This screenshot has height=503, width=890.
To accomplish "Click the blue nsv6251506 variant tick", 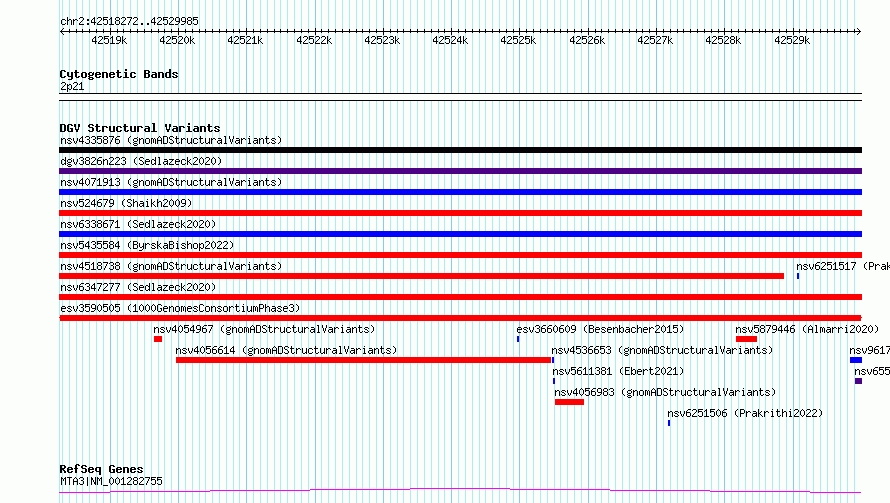I will click(669, 423).
